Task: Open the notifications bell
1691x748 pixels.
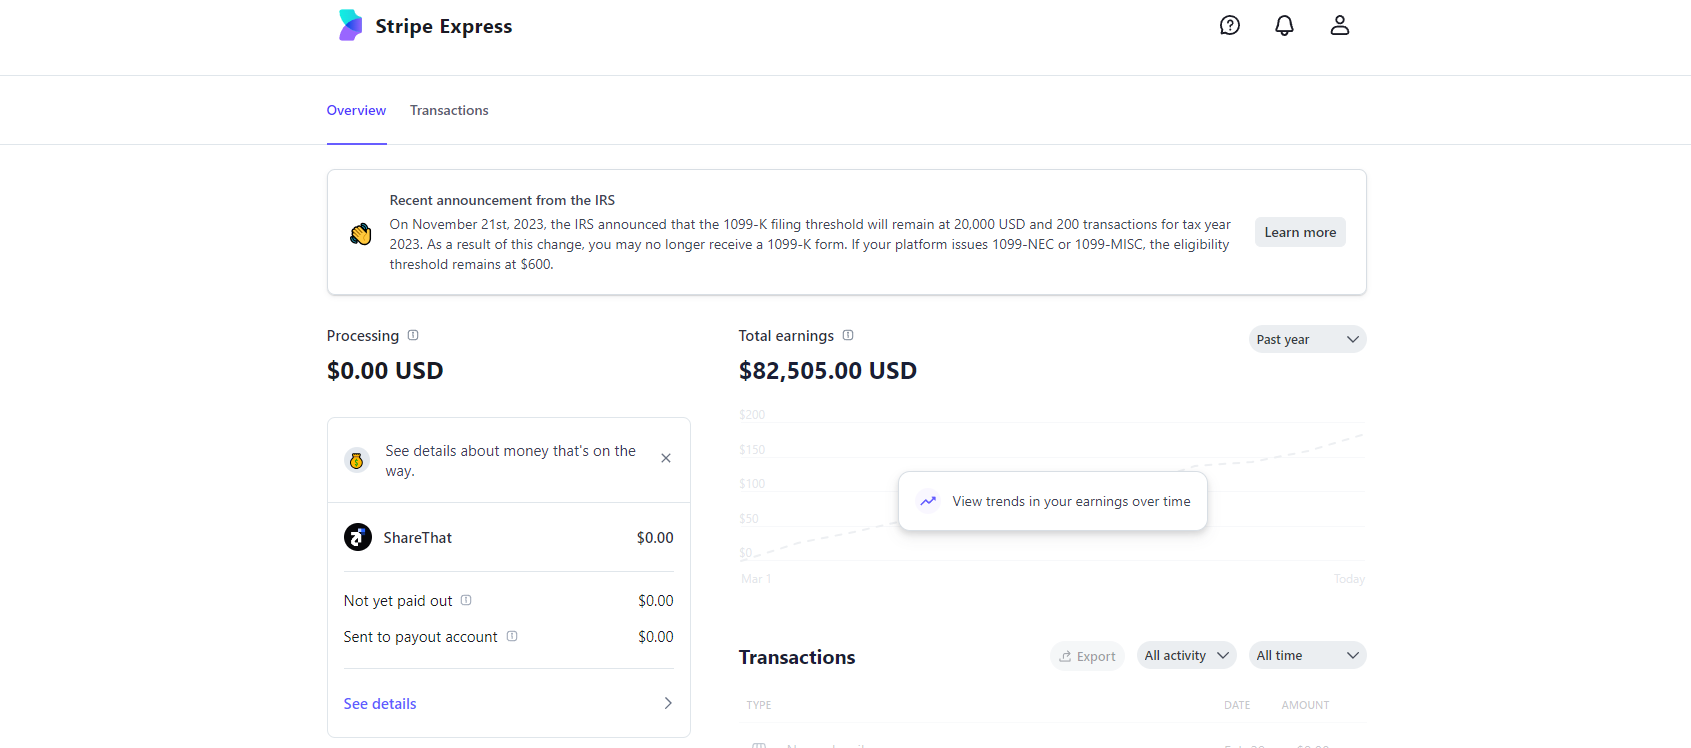Action: click(x=1285, y=26)
